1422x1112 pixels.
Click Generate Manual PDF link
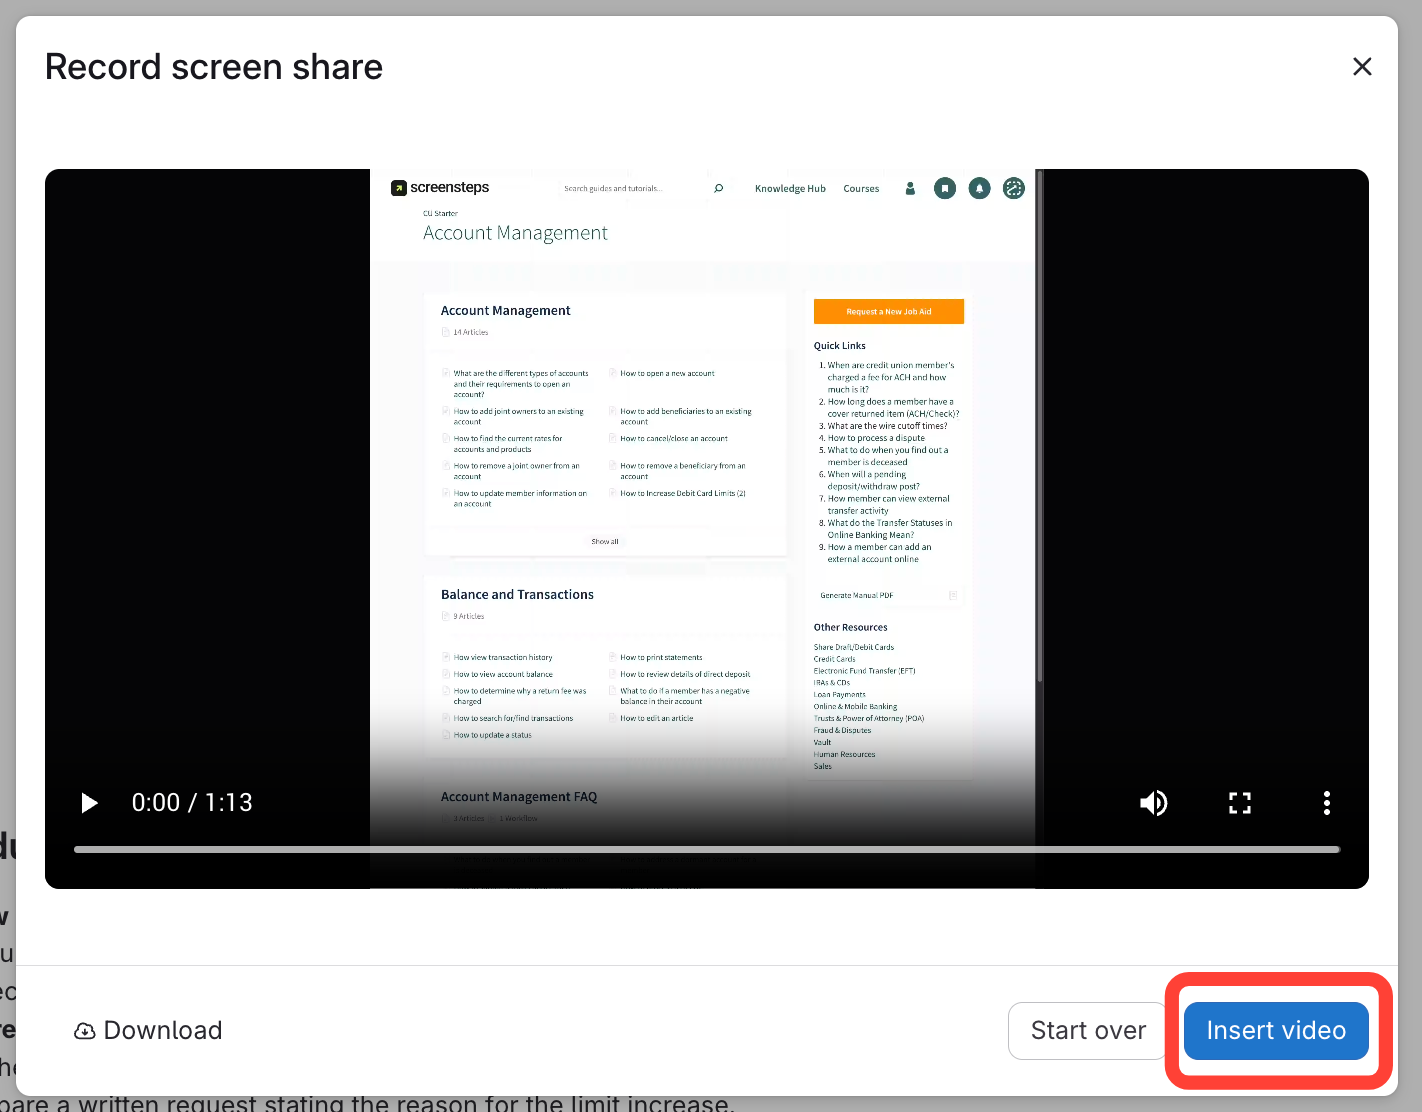[857, 596]
